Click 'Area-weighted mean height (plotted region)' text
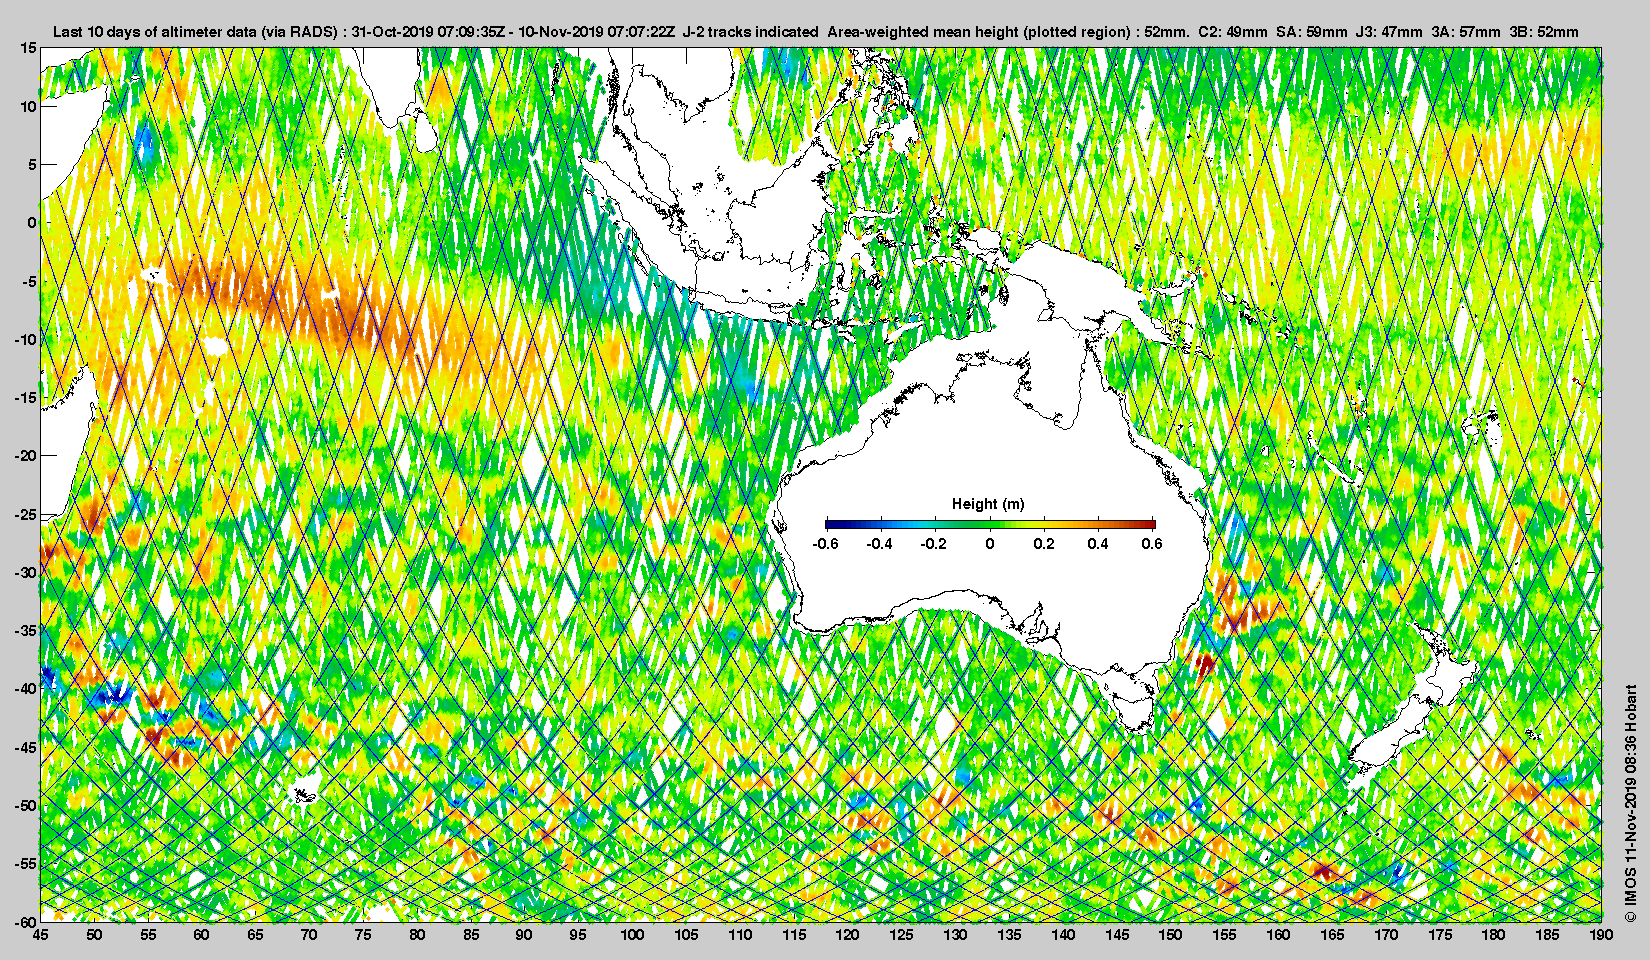 [x=981, y=32]
